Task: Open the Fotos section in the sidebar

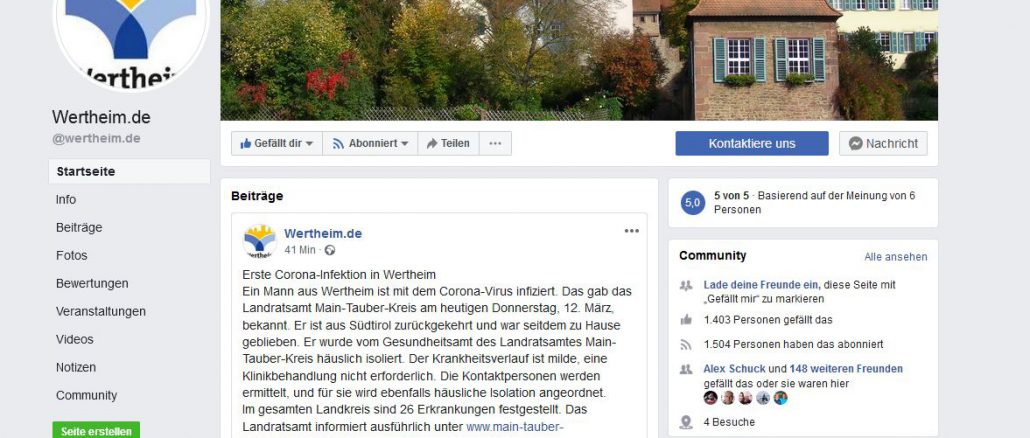Action: (72, 255)
